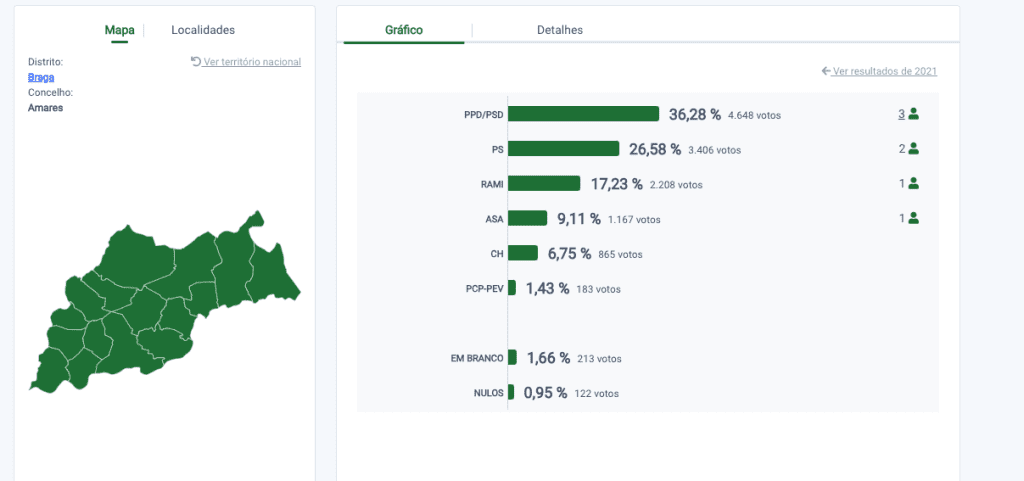Follow the Braga district link

click(x=41, y=77)
